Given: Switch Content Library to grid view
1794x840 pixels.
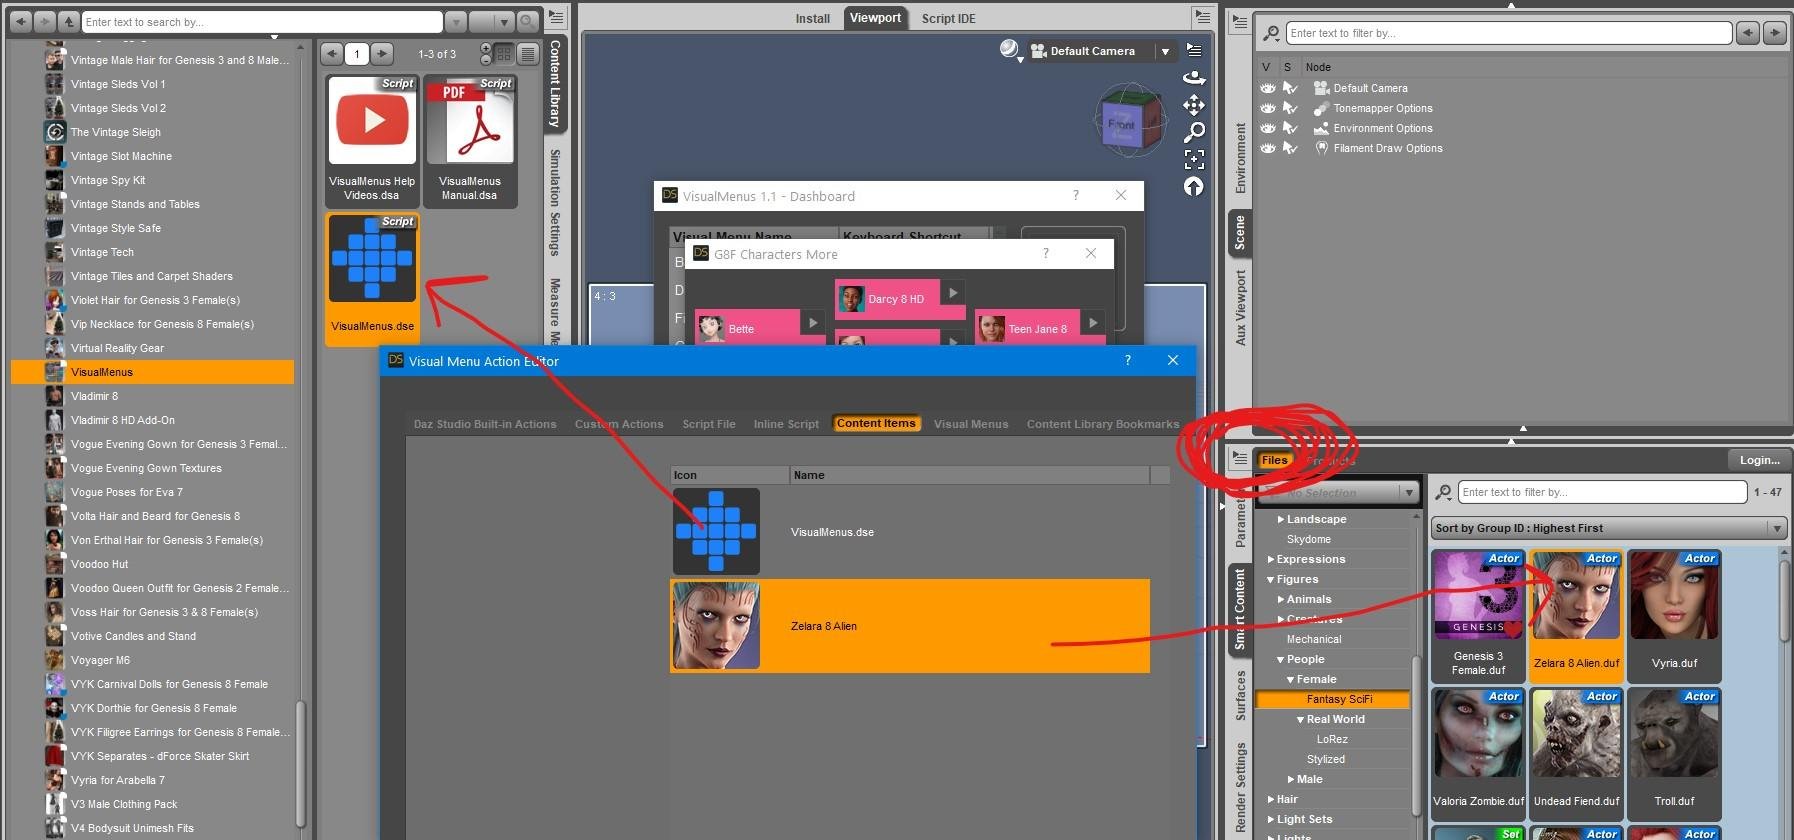Looking at the screenshot, I should click(x=504, y=54).
